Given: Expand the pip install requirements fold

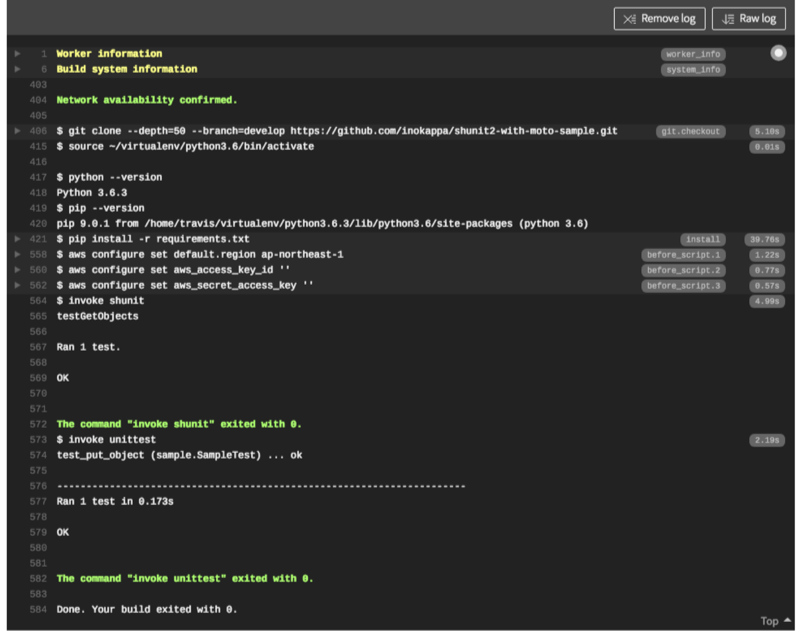Looking at the screenshot, I should (x=17, y=239).
